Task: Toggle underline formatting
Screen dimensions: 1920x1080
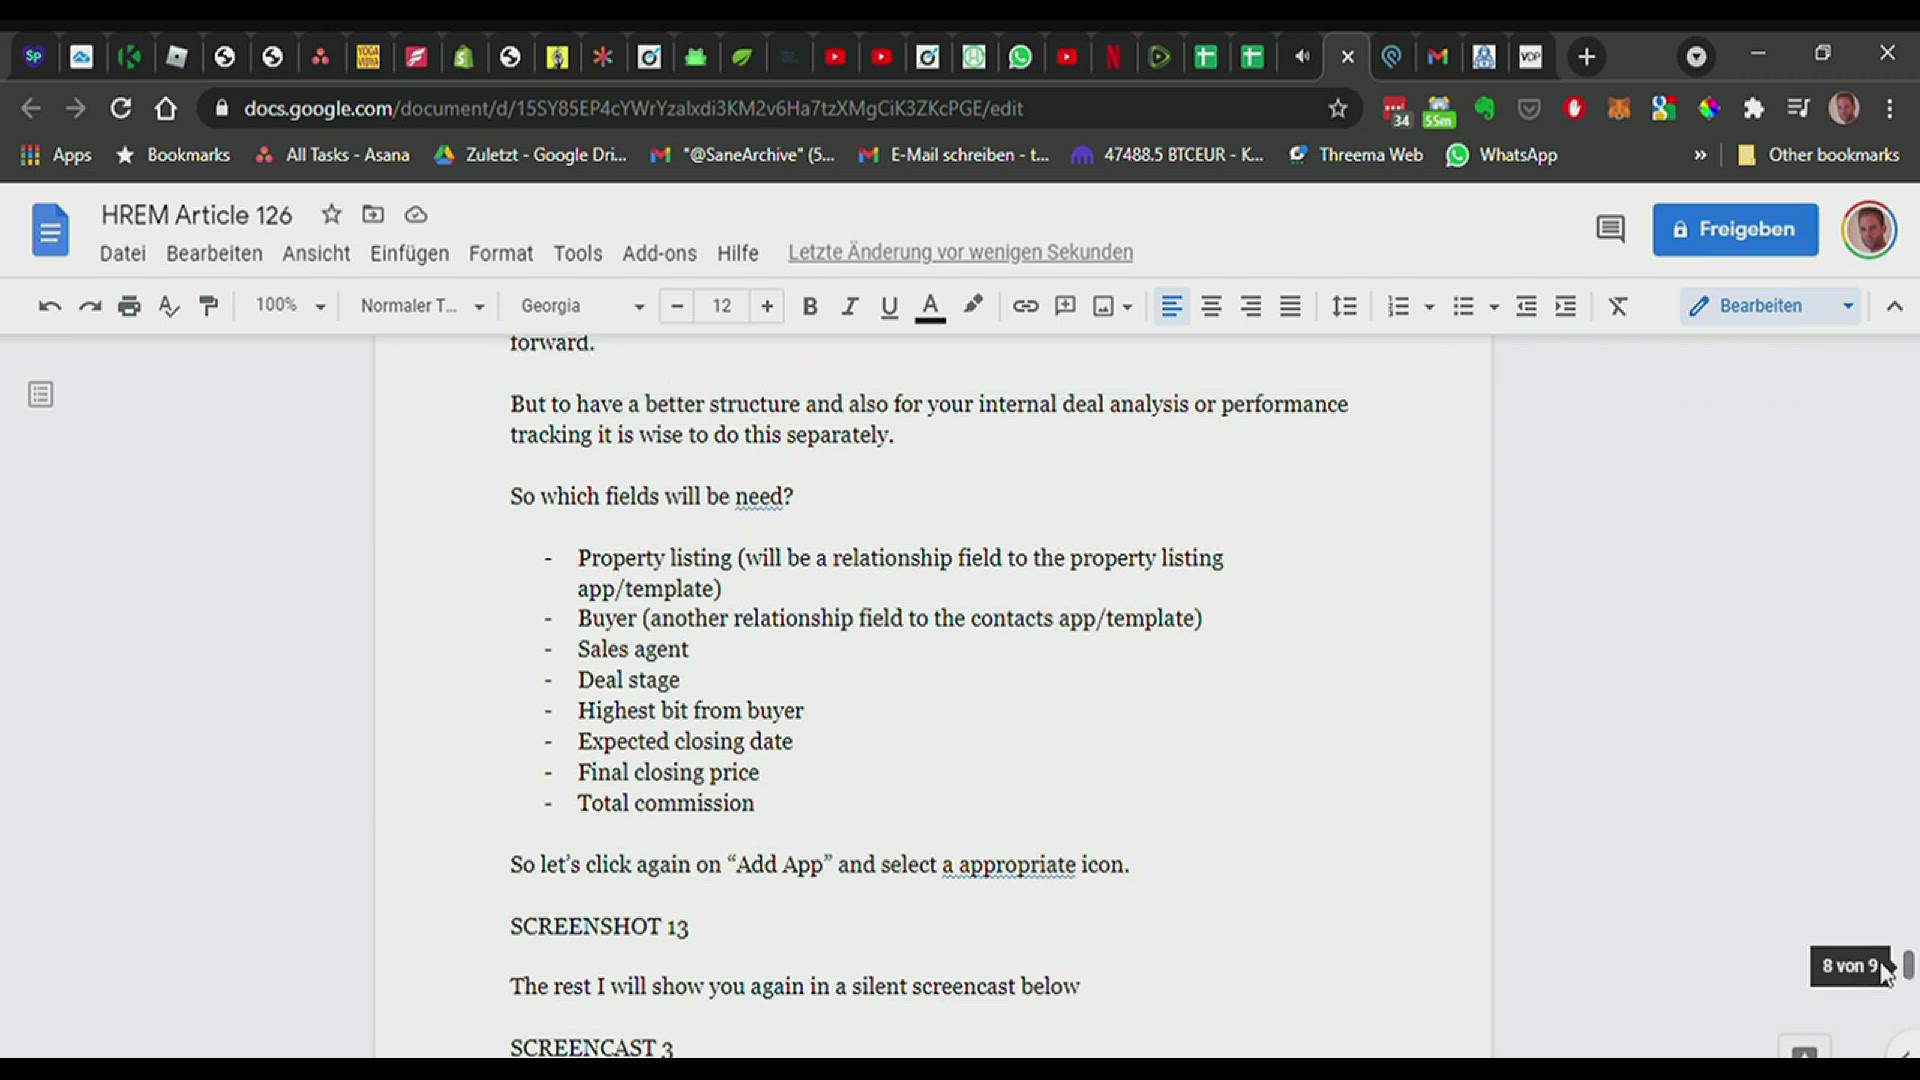Action: click(889, 306)
